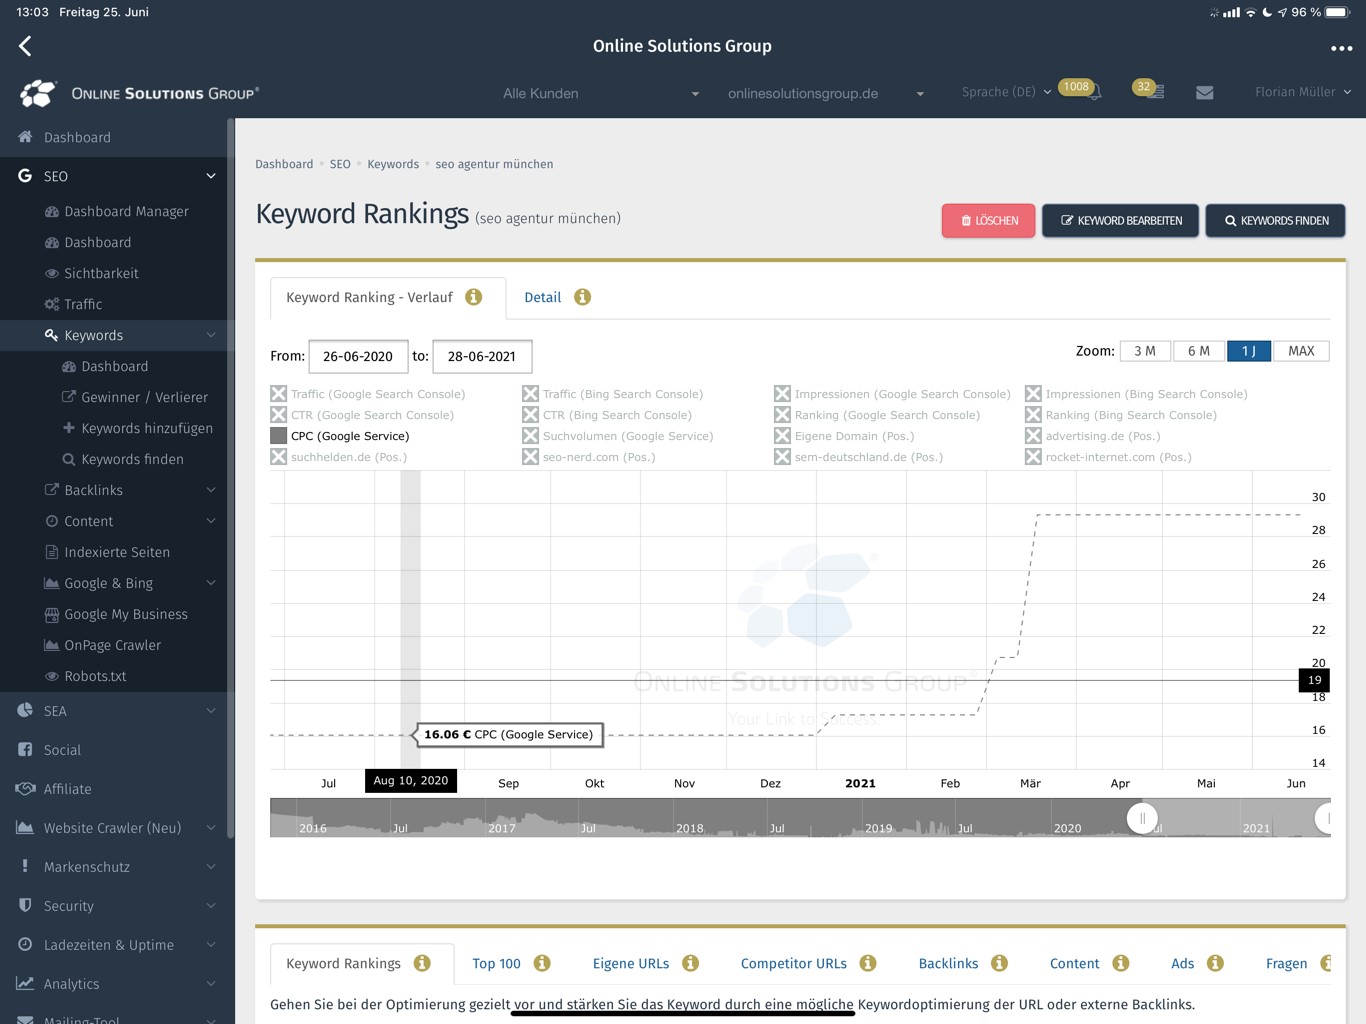The height and width of the screenshot is (1024, 1366).
Task: Open notifications bell with 1008 badge
Action: [1093, 92]
